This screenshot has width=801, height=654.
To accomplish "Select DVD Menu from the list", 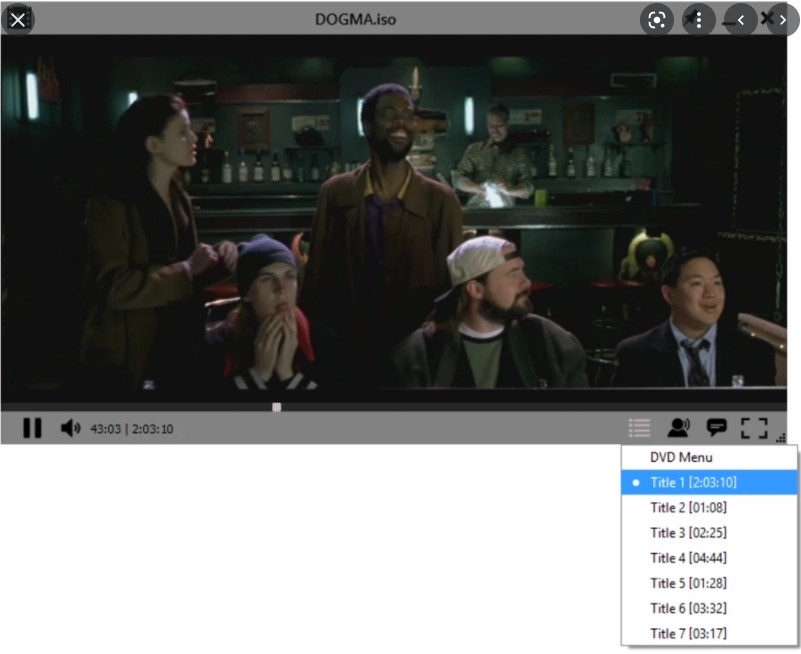I will tap(709, 457).
